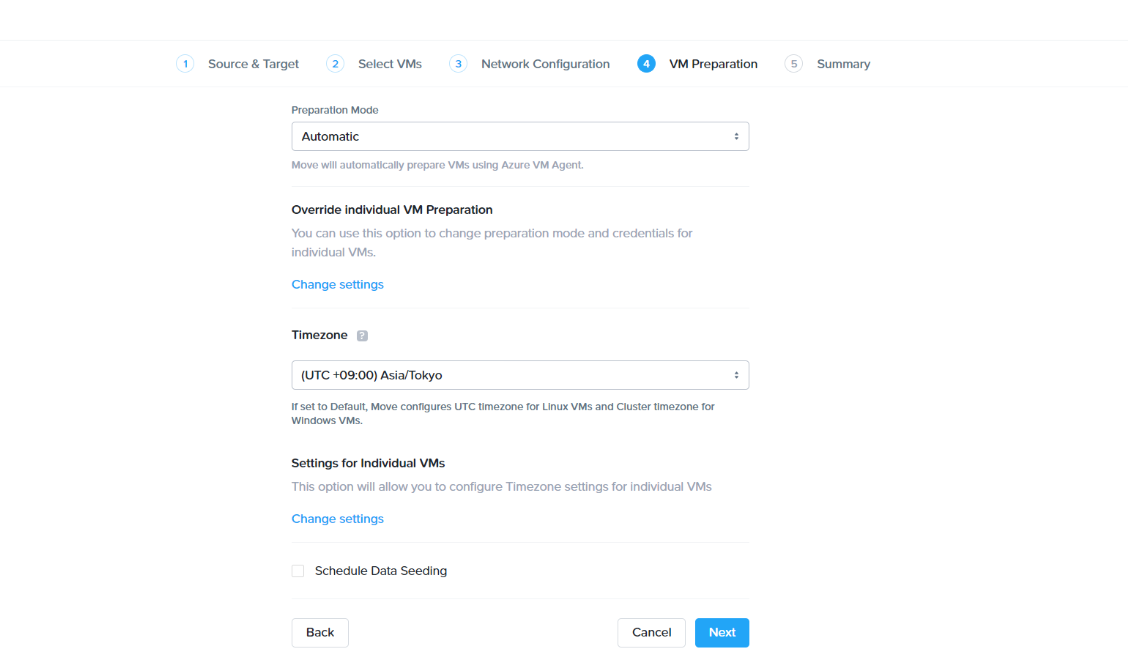Click the Schedule Data Seeding label text
The image size is (1128, 670).
(381, 571)
